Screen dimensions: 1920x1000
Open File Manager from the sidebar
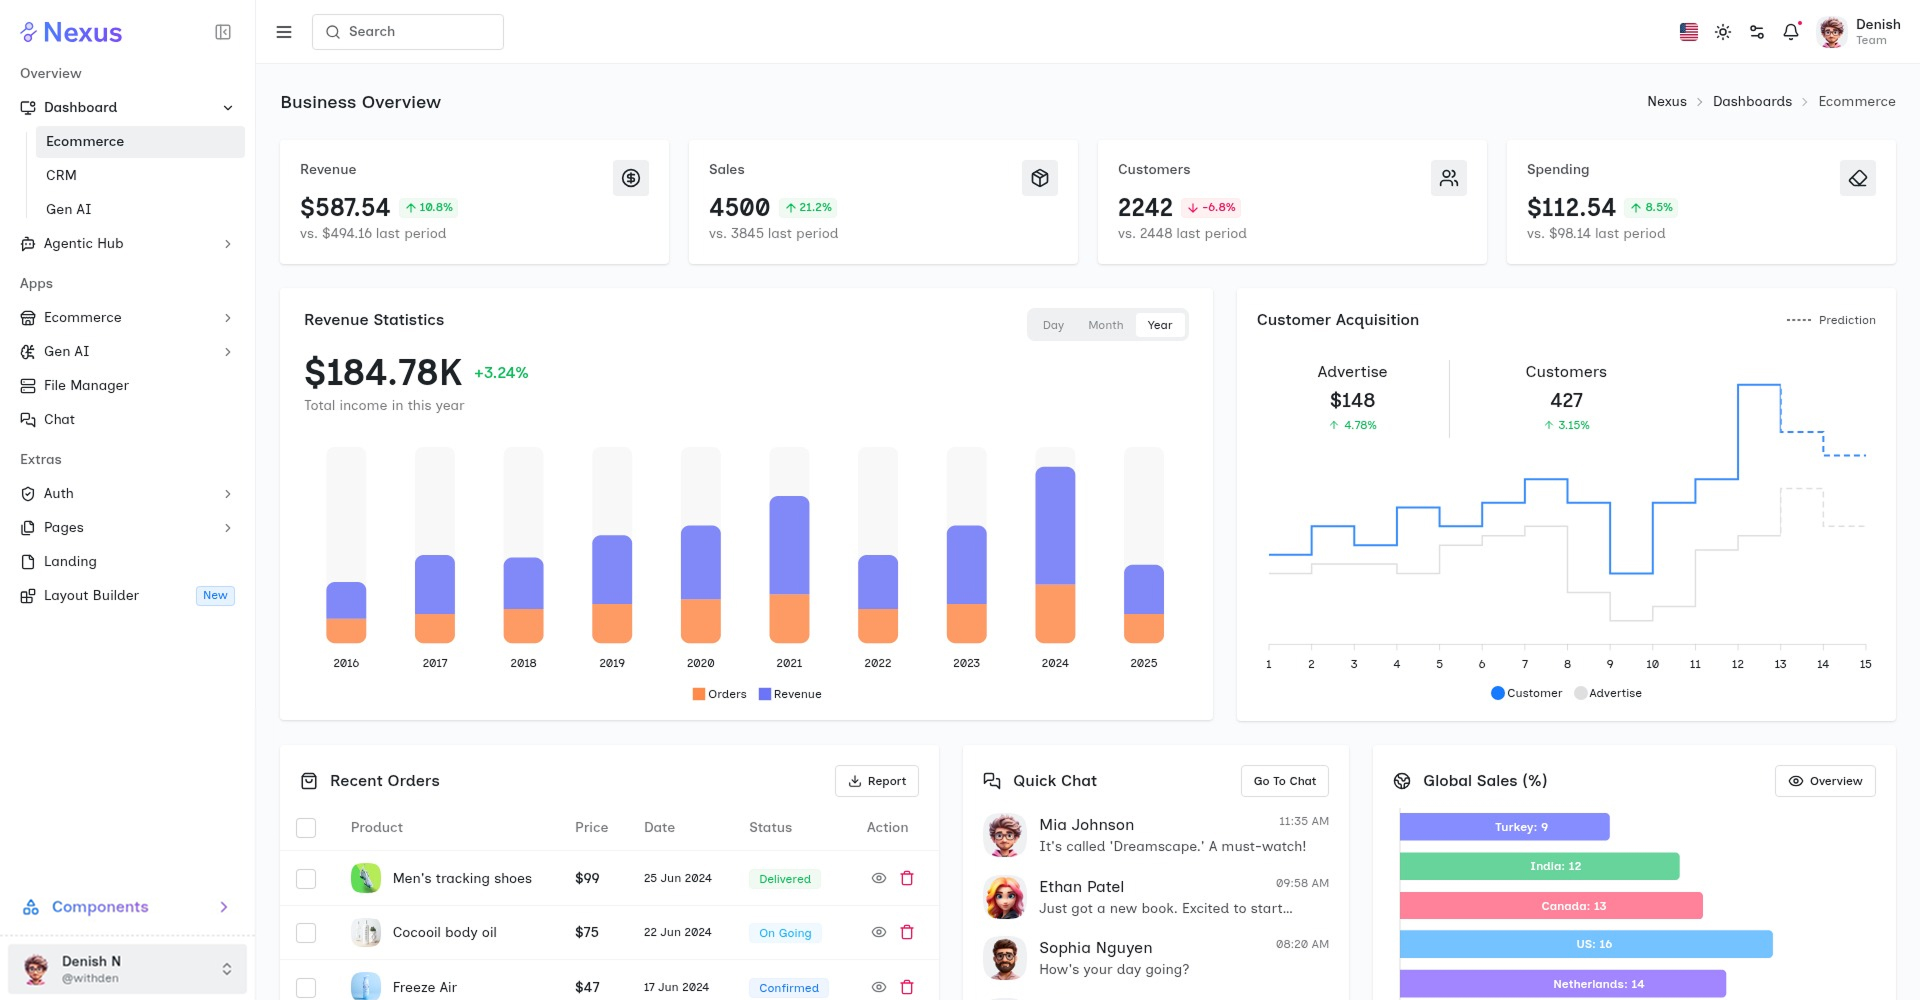(87, 385)
